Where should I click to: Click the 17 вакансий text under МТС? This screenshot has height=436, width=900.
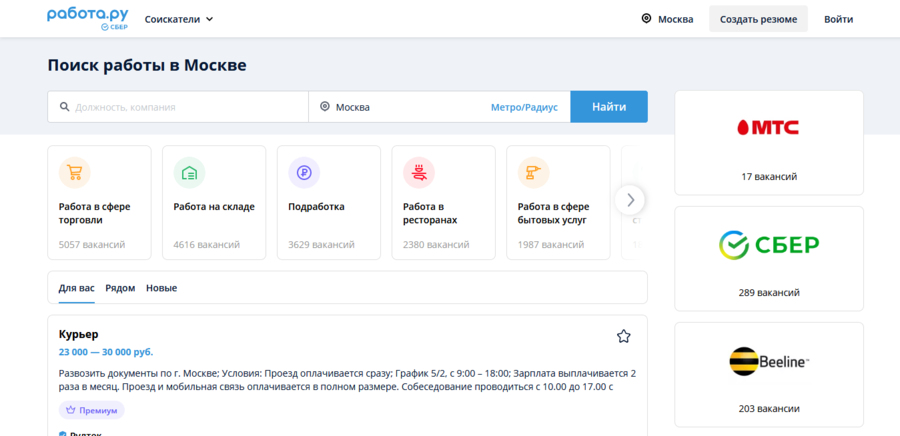click(769, 177)
